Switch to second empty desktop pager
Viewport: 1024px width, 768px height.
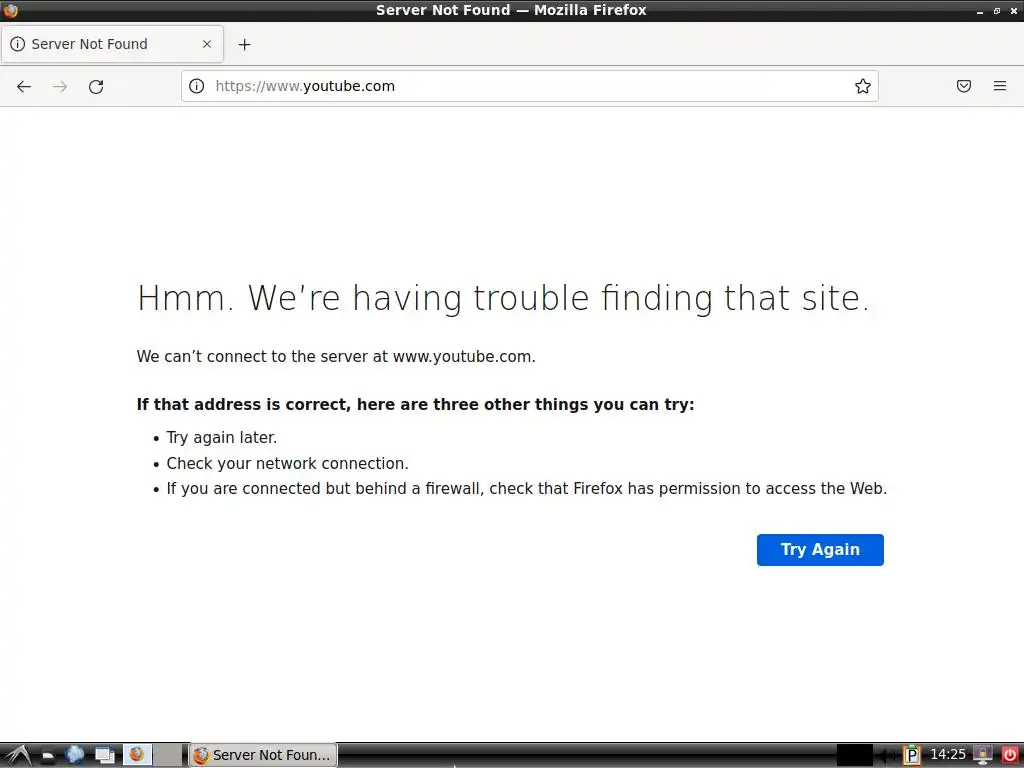click(x=168, y=755)
